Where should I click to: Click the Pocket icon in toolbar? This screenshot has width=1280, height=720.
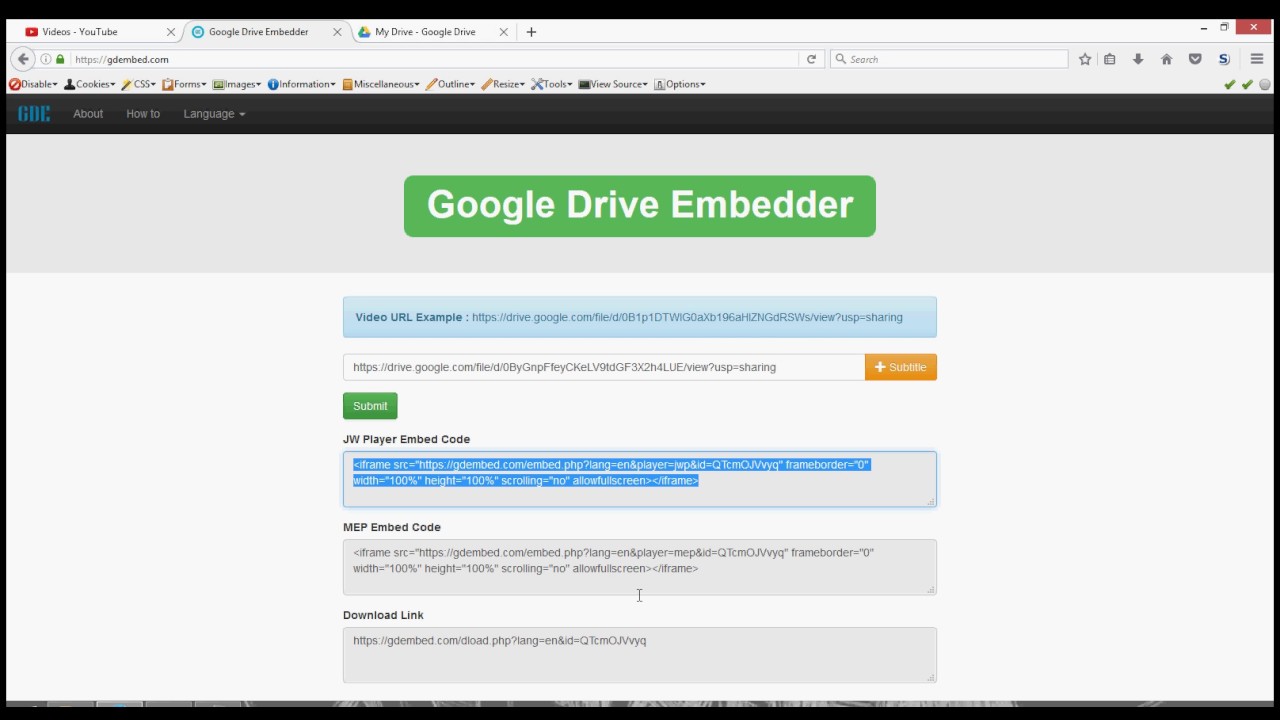pyautogui.click(x=1195, y=59)
